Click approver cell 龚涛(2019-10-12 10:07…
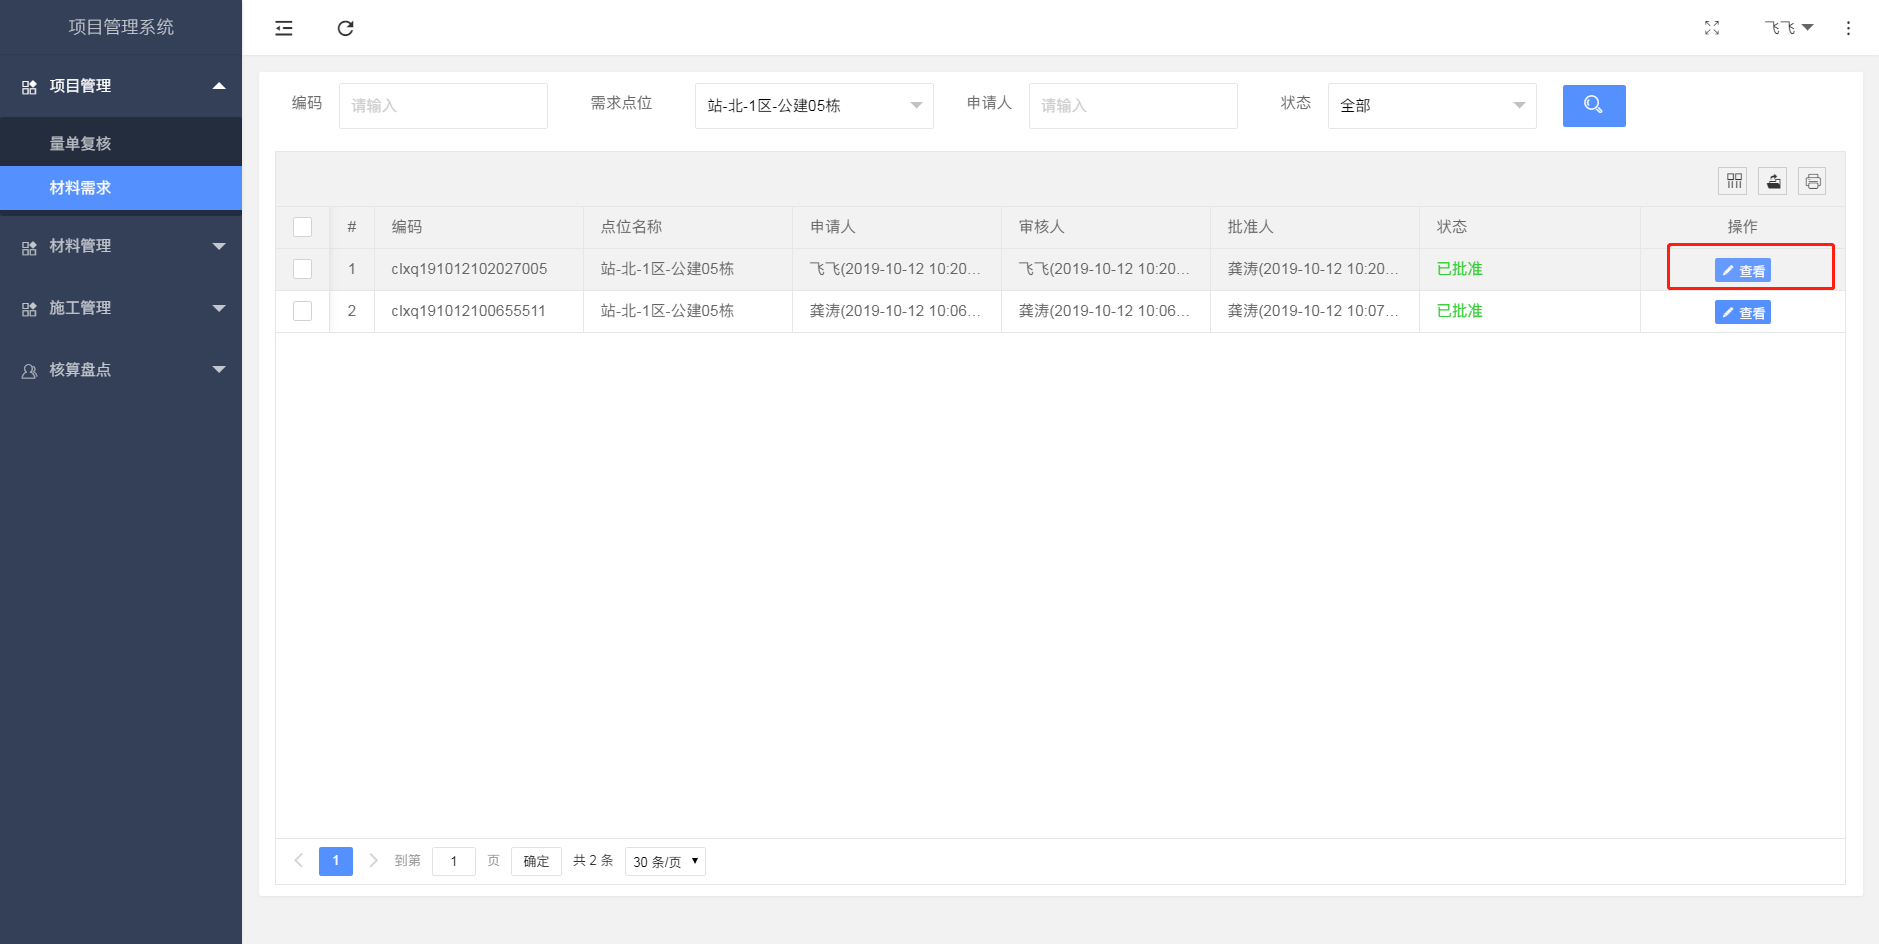This screenshot has width=1879, height=944. [x=1313, y=311]
